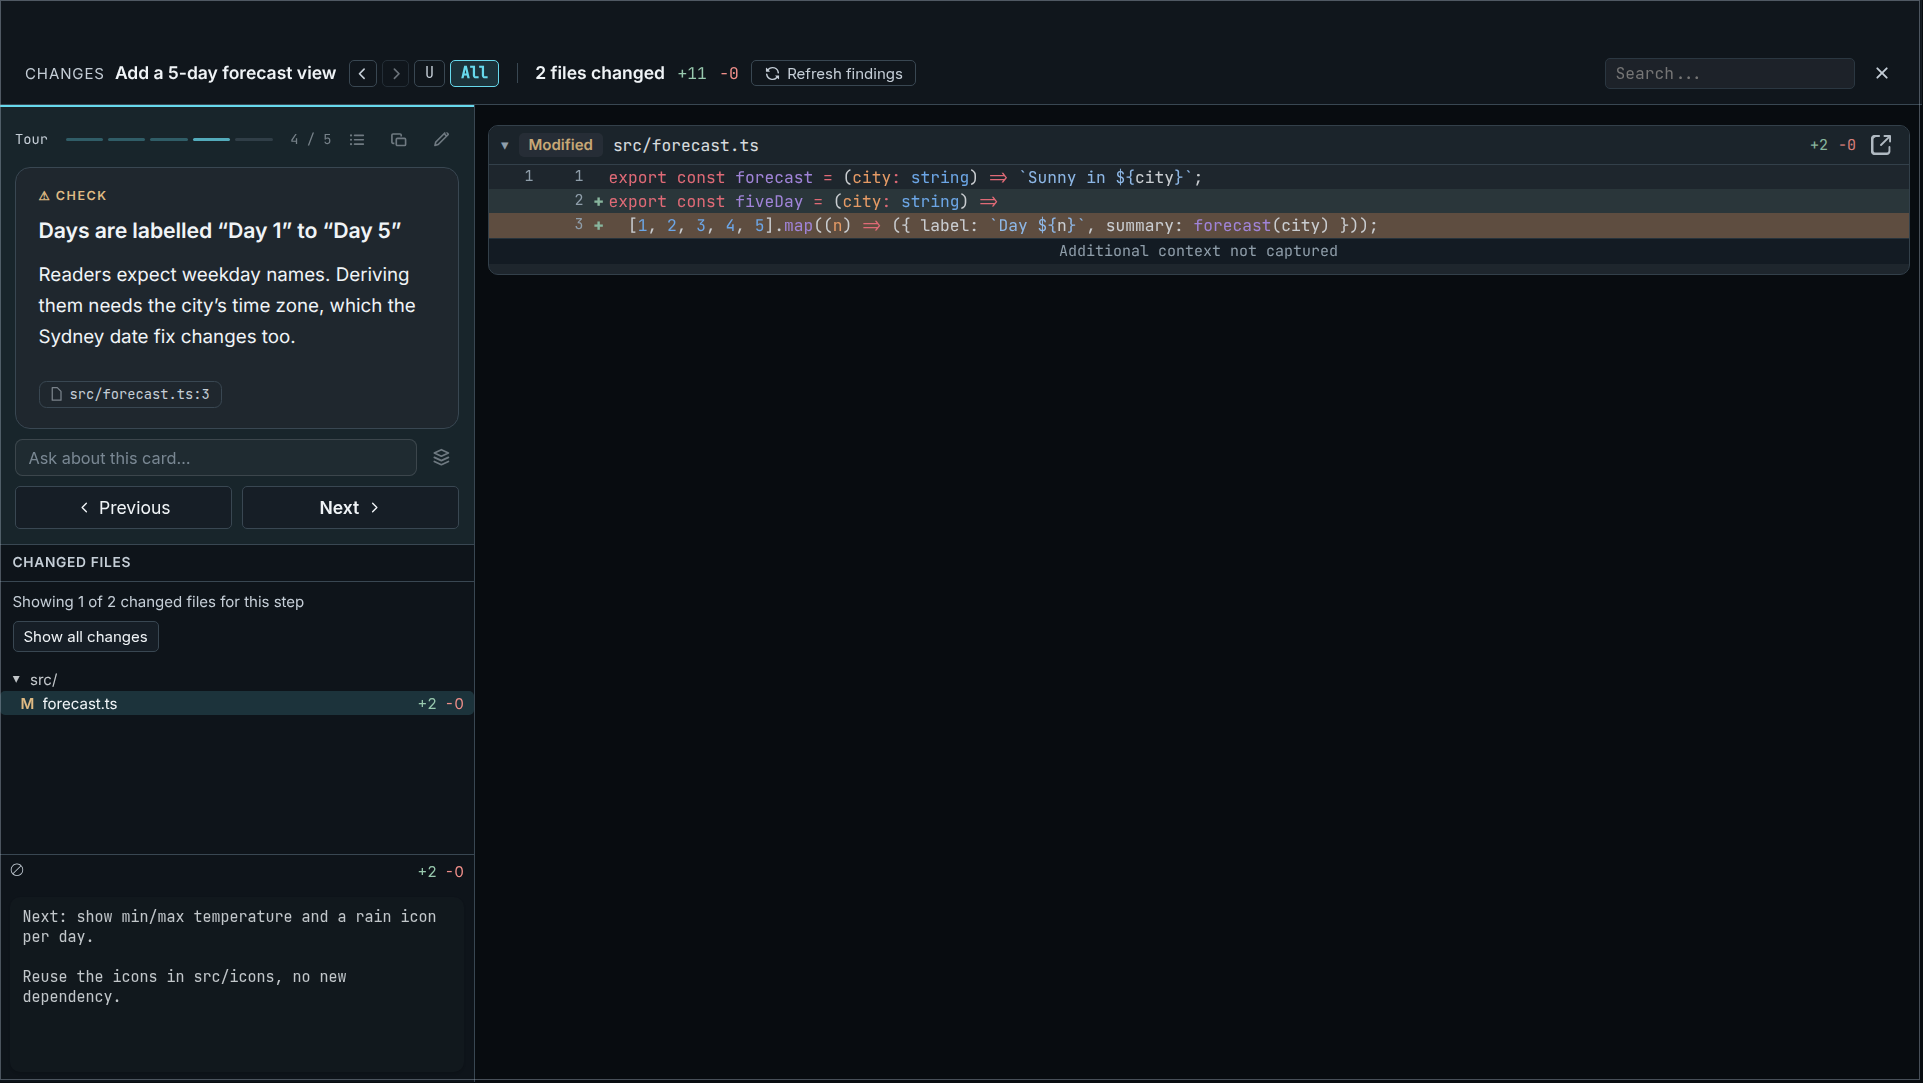This screenshot has height=1083, width=1923.
Task: Open the tour steps list icon
Action: 357,139
